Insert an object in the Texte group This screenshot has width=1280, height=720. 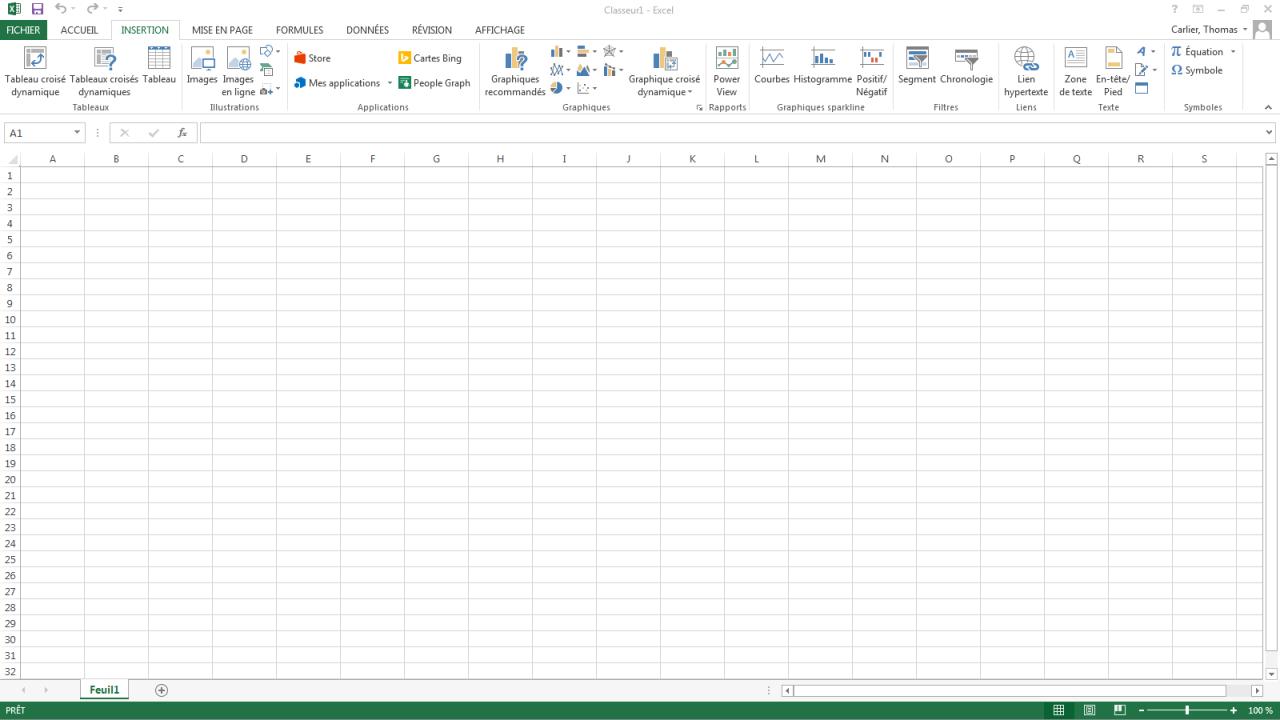(x=1142, y=88)
